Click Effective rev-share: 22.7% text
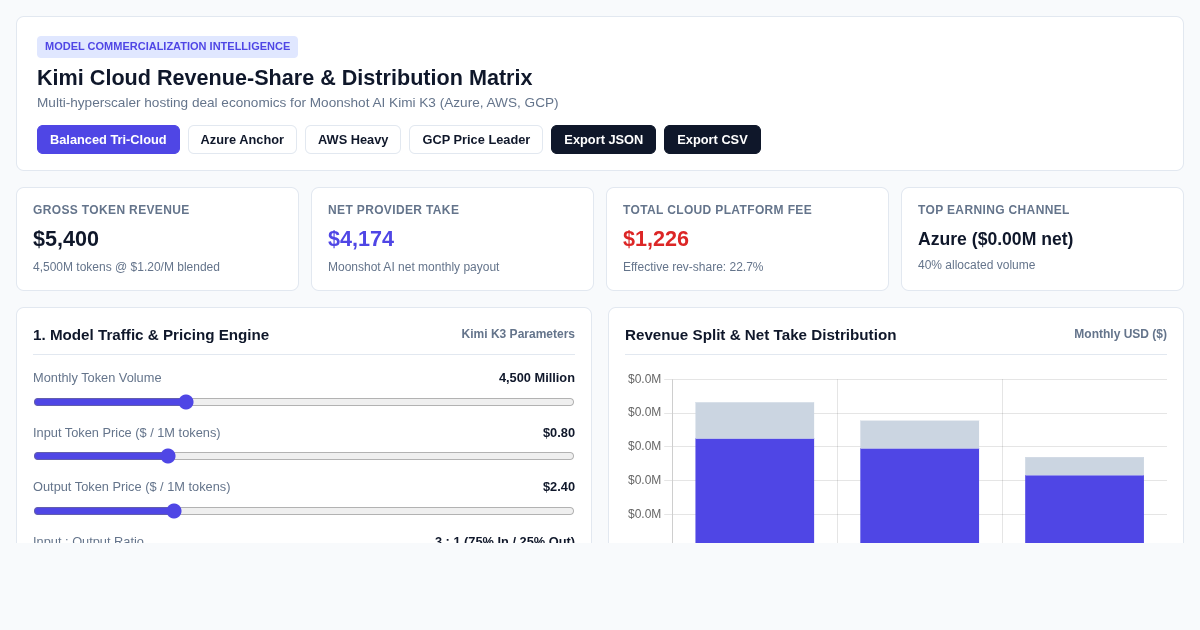This screenshot has height=630, width=1200. click(x=693, y=267)
